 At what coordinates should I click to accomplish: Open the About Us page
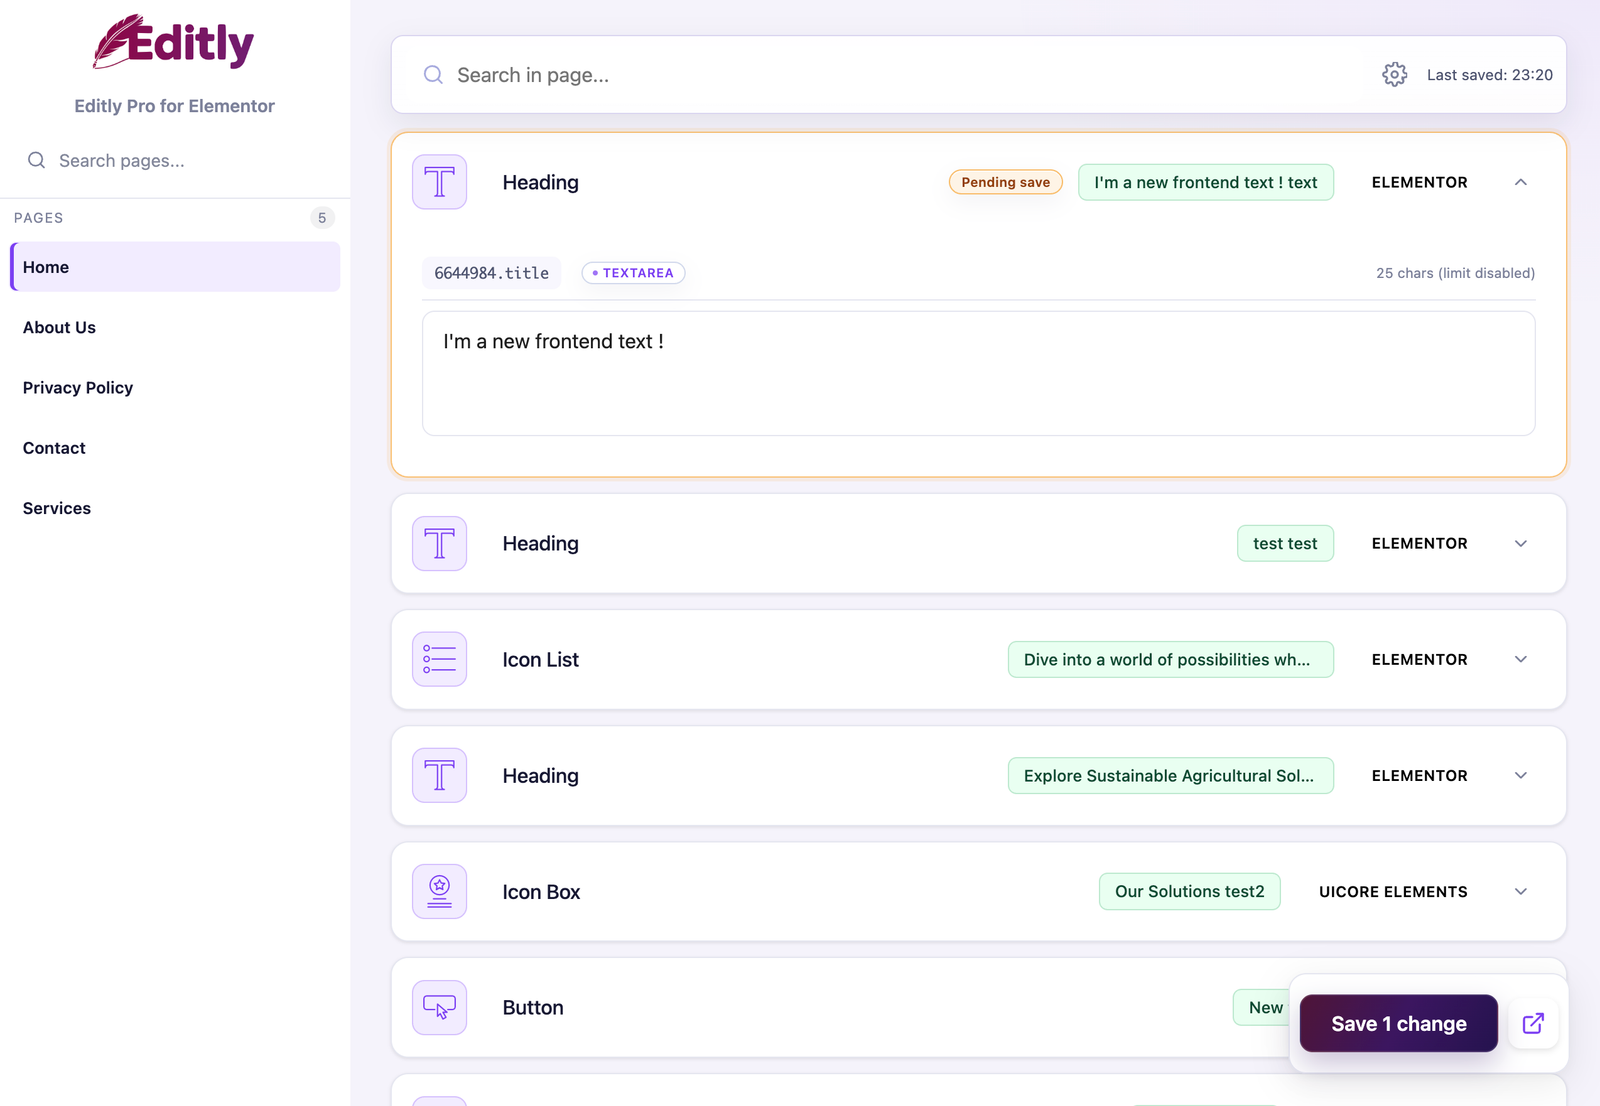pyautogui.click(x=175, y=327)
